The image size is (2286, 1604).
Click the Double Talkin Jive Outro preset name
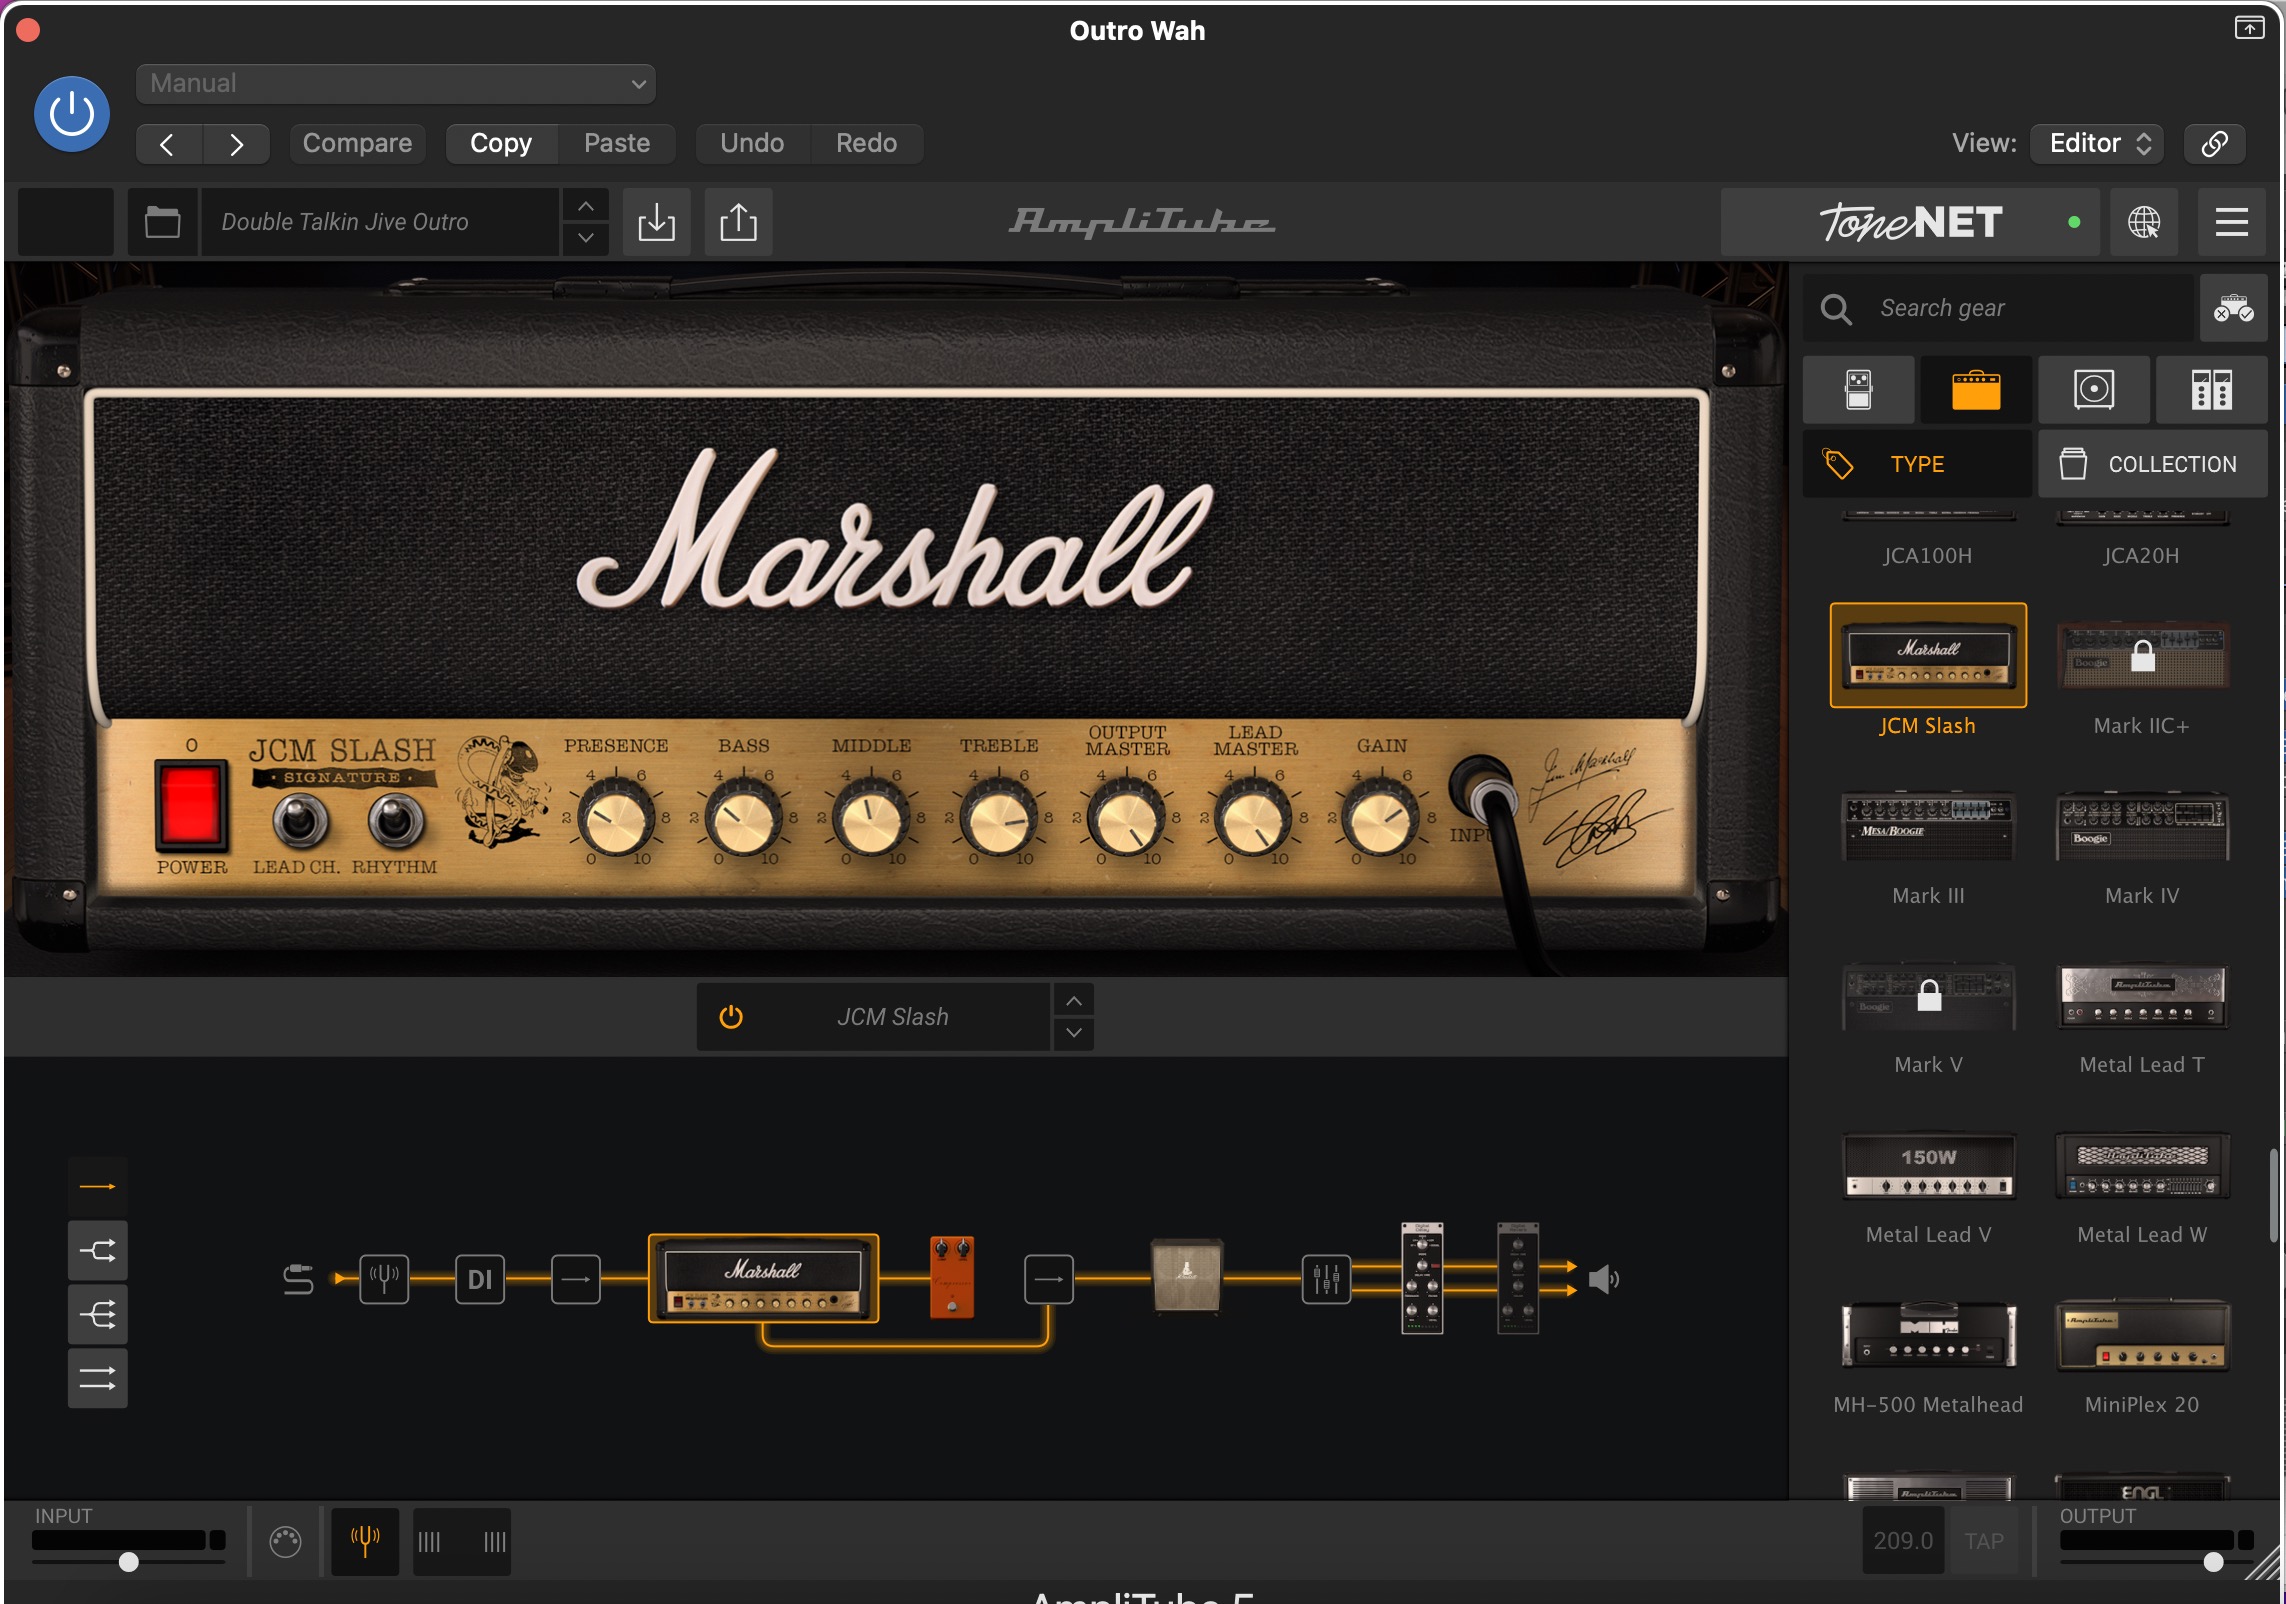[380, 221]
